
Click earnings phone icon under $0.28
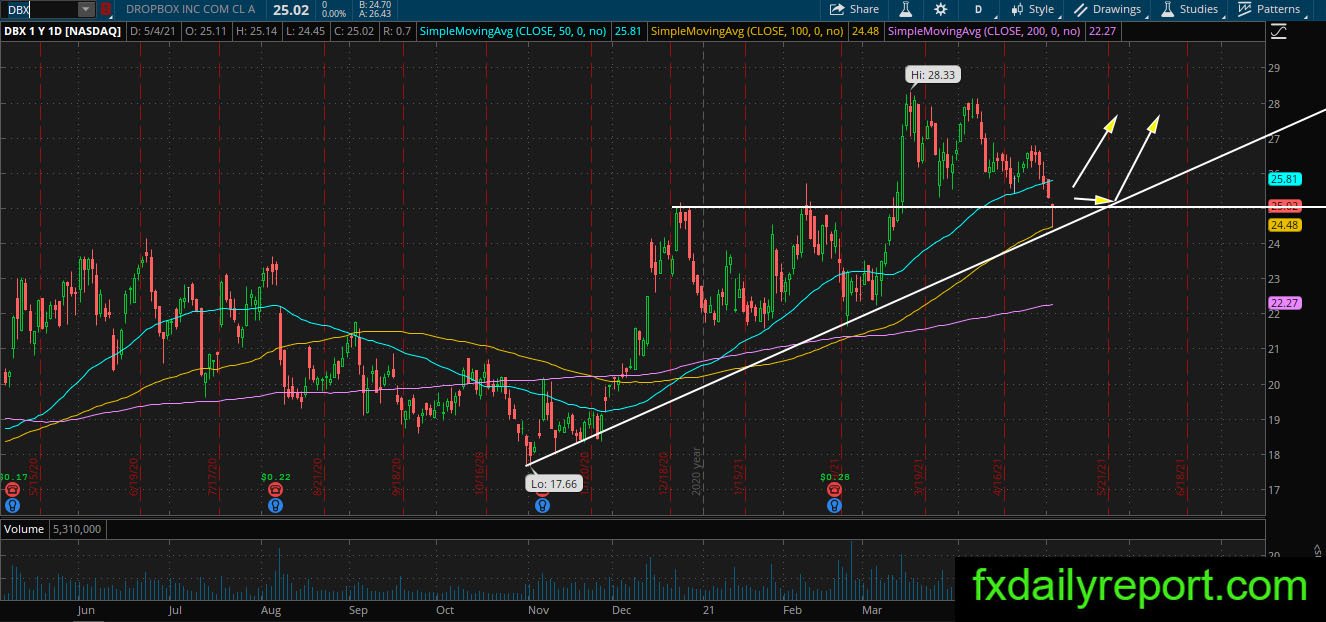point(833,490)
